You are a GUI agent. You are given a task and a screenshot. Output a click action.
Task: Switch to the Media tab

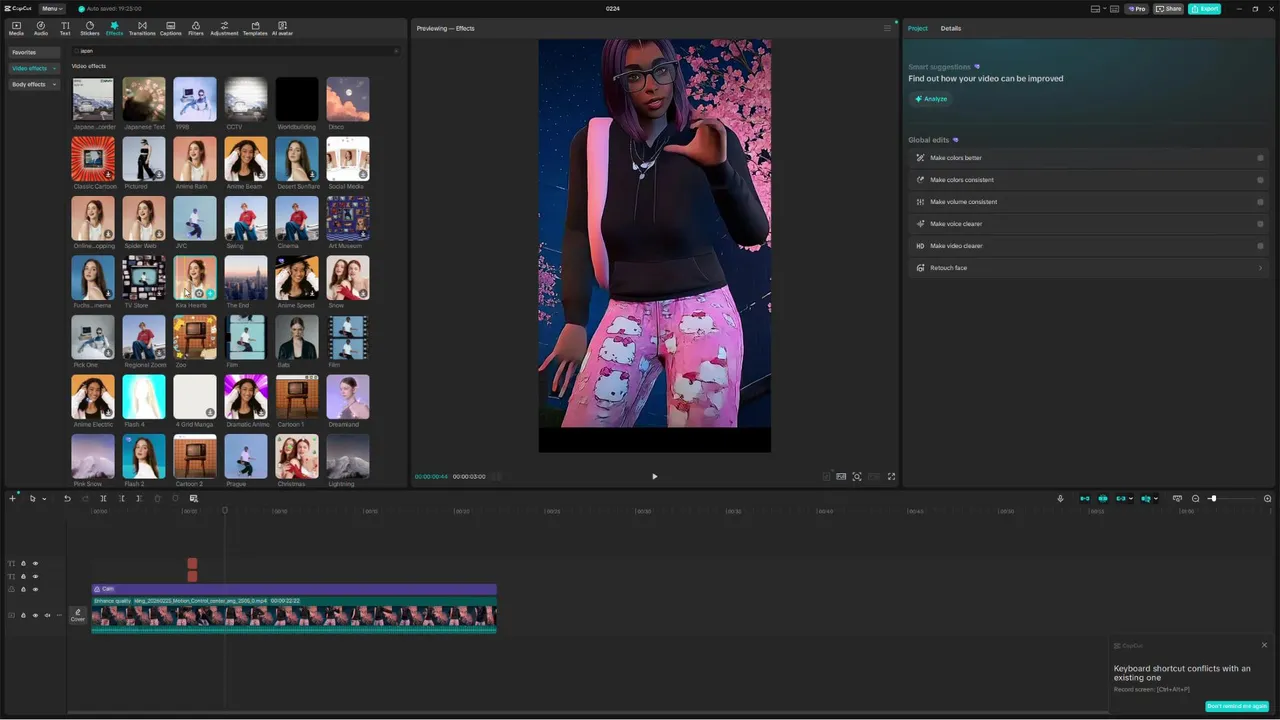[16, 28]
